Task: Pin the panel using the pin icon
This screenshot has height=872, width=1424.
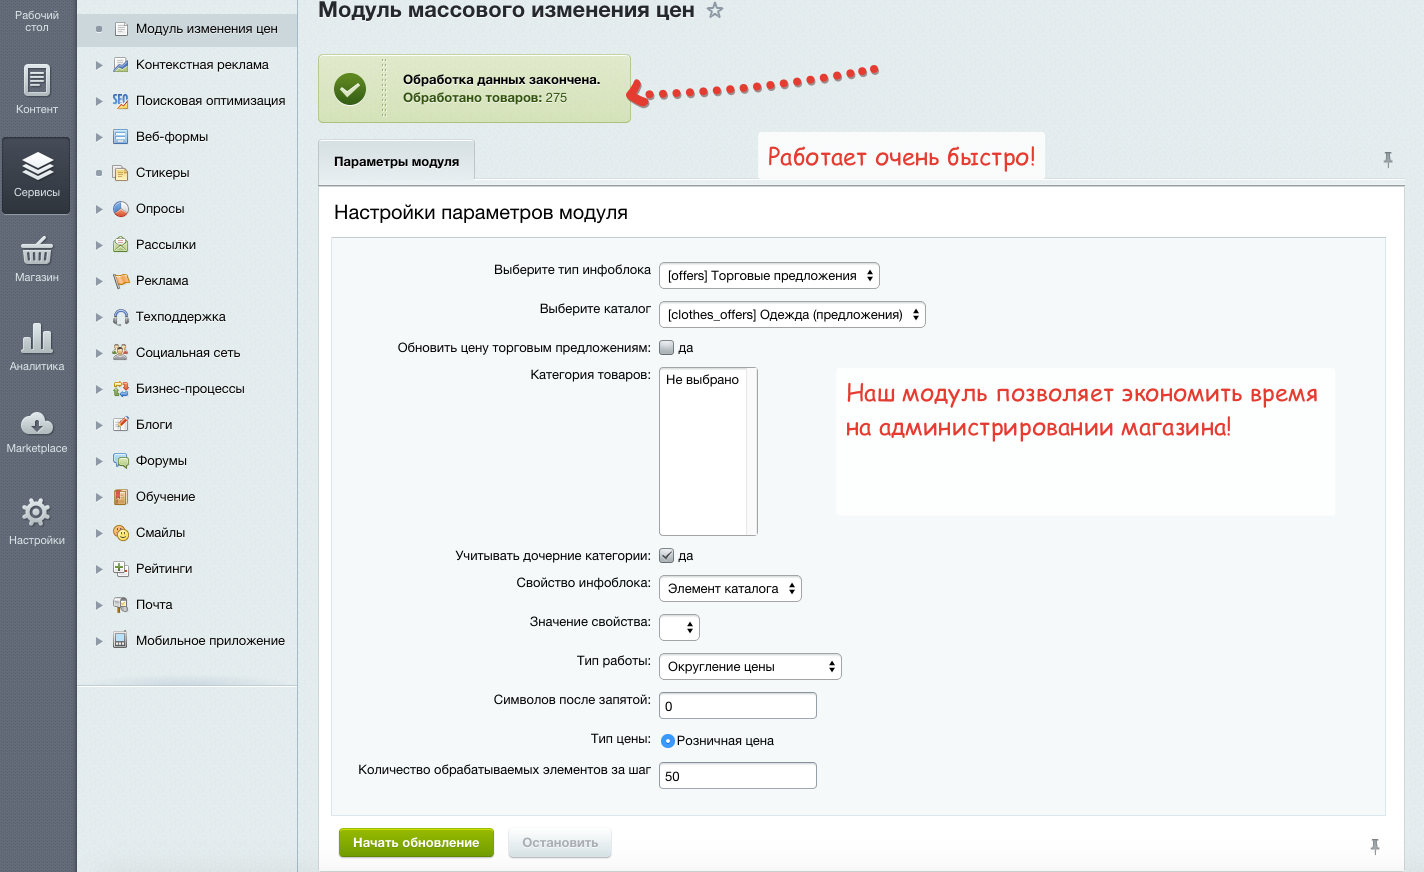Action: pyautogui.click(x=1389, y=158)
